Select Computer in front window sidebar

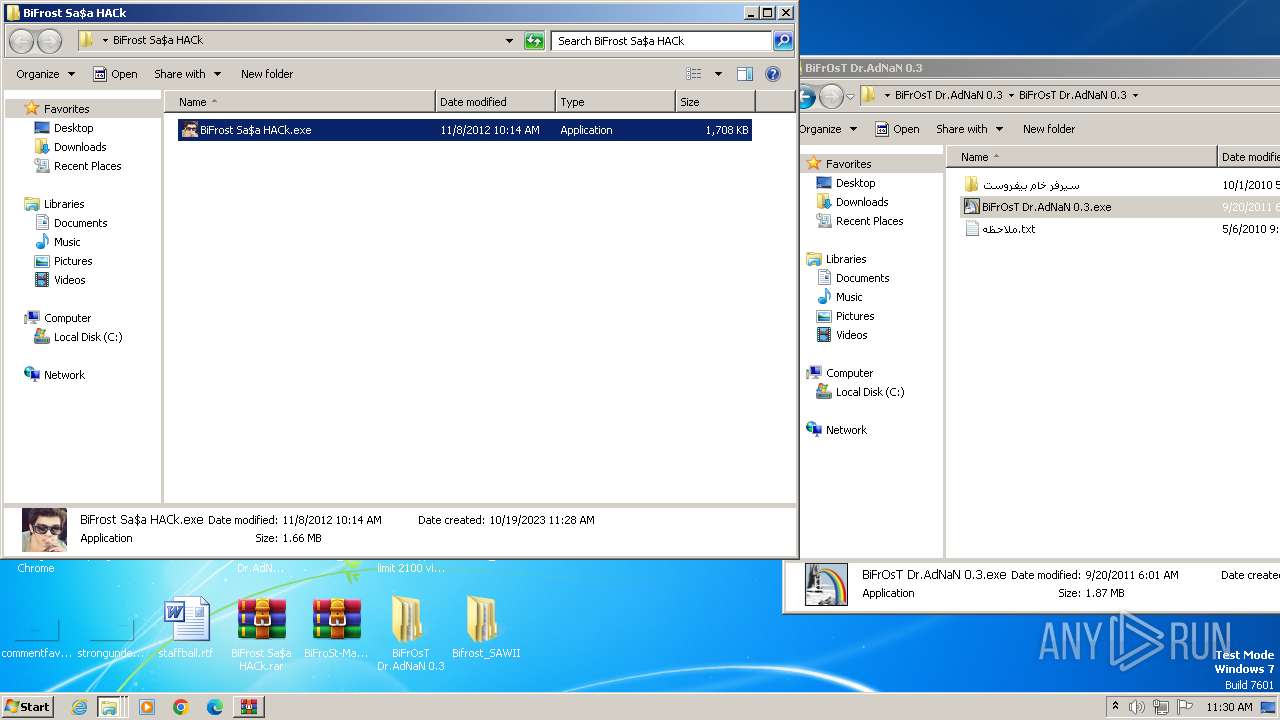(x=67, y=318)
